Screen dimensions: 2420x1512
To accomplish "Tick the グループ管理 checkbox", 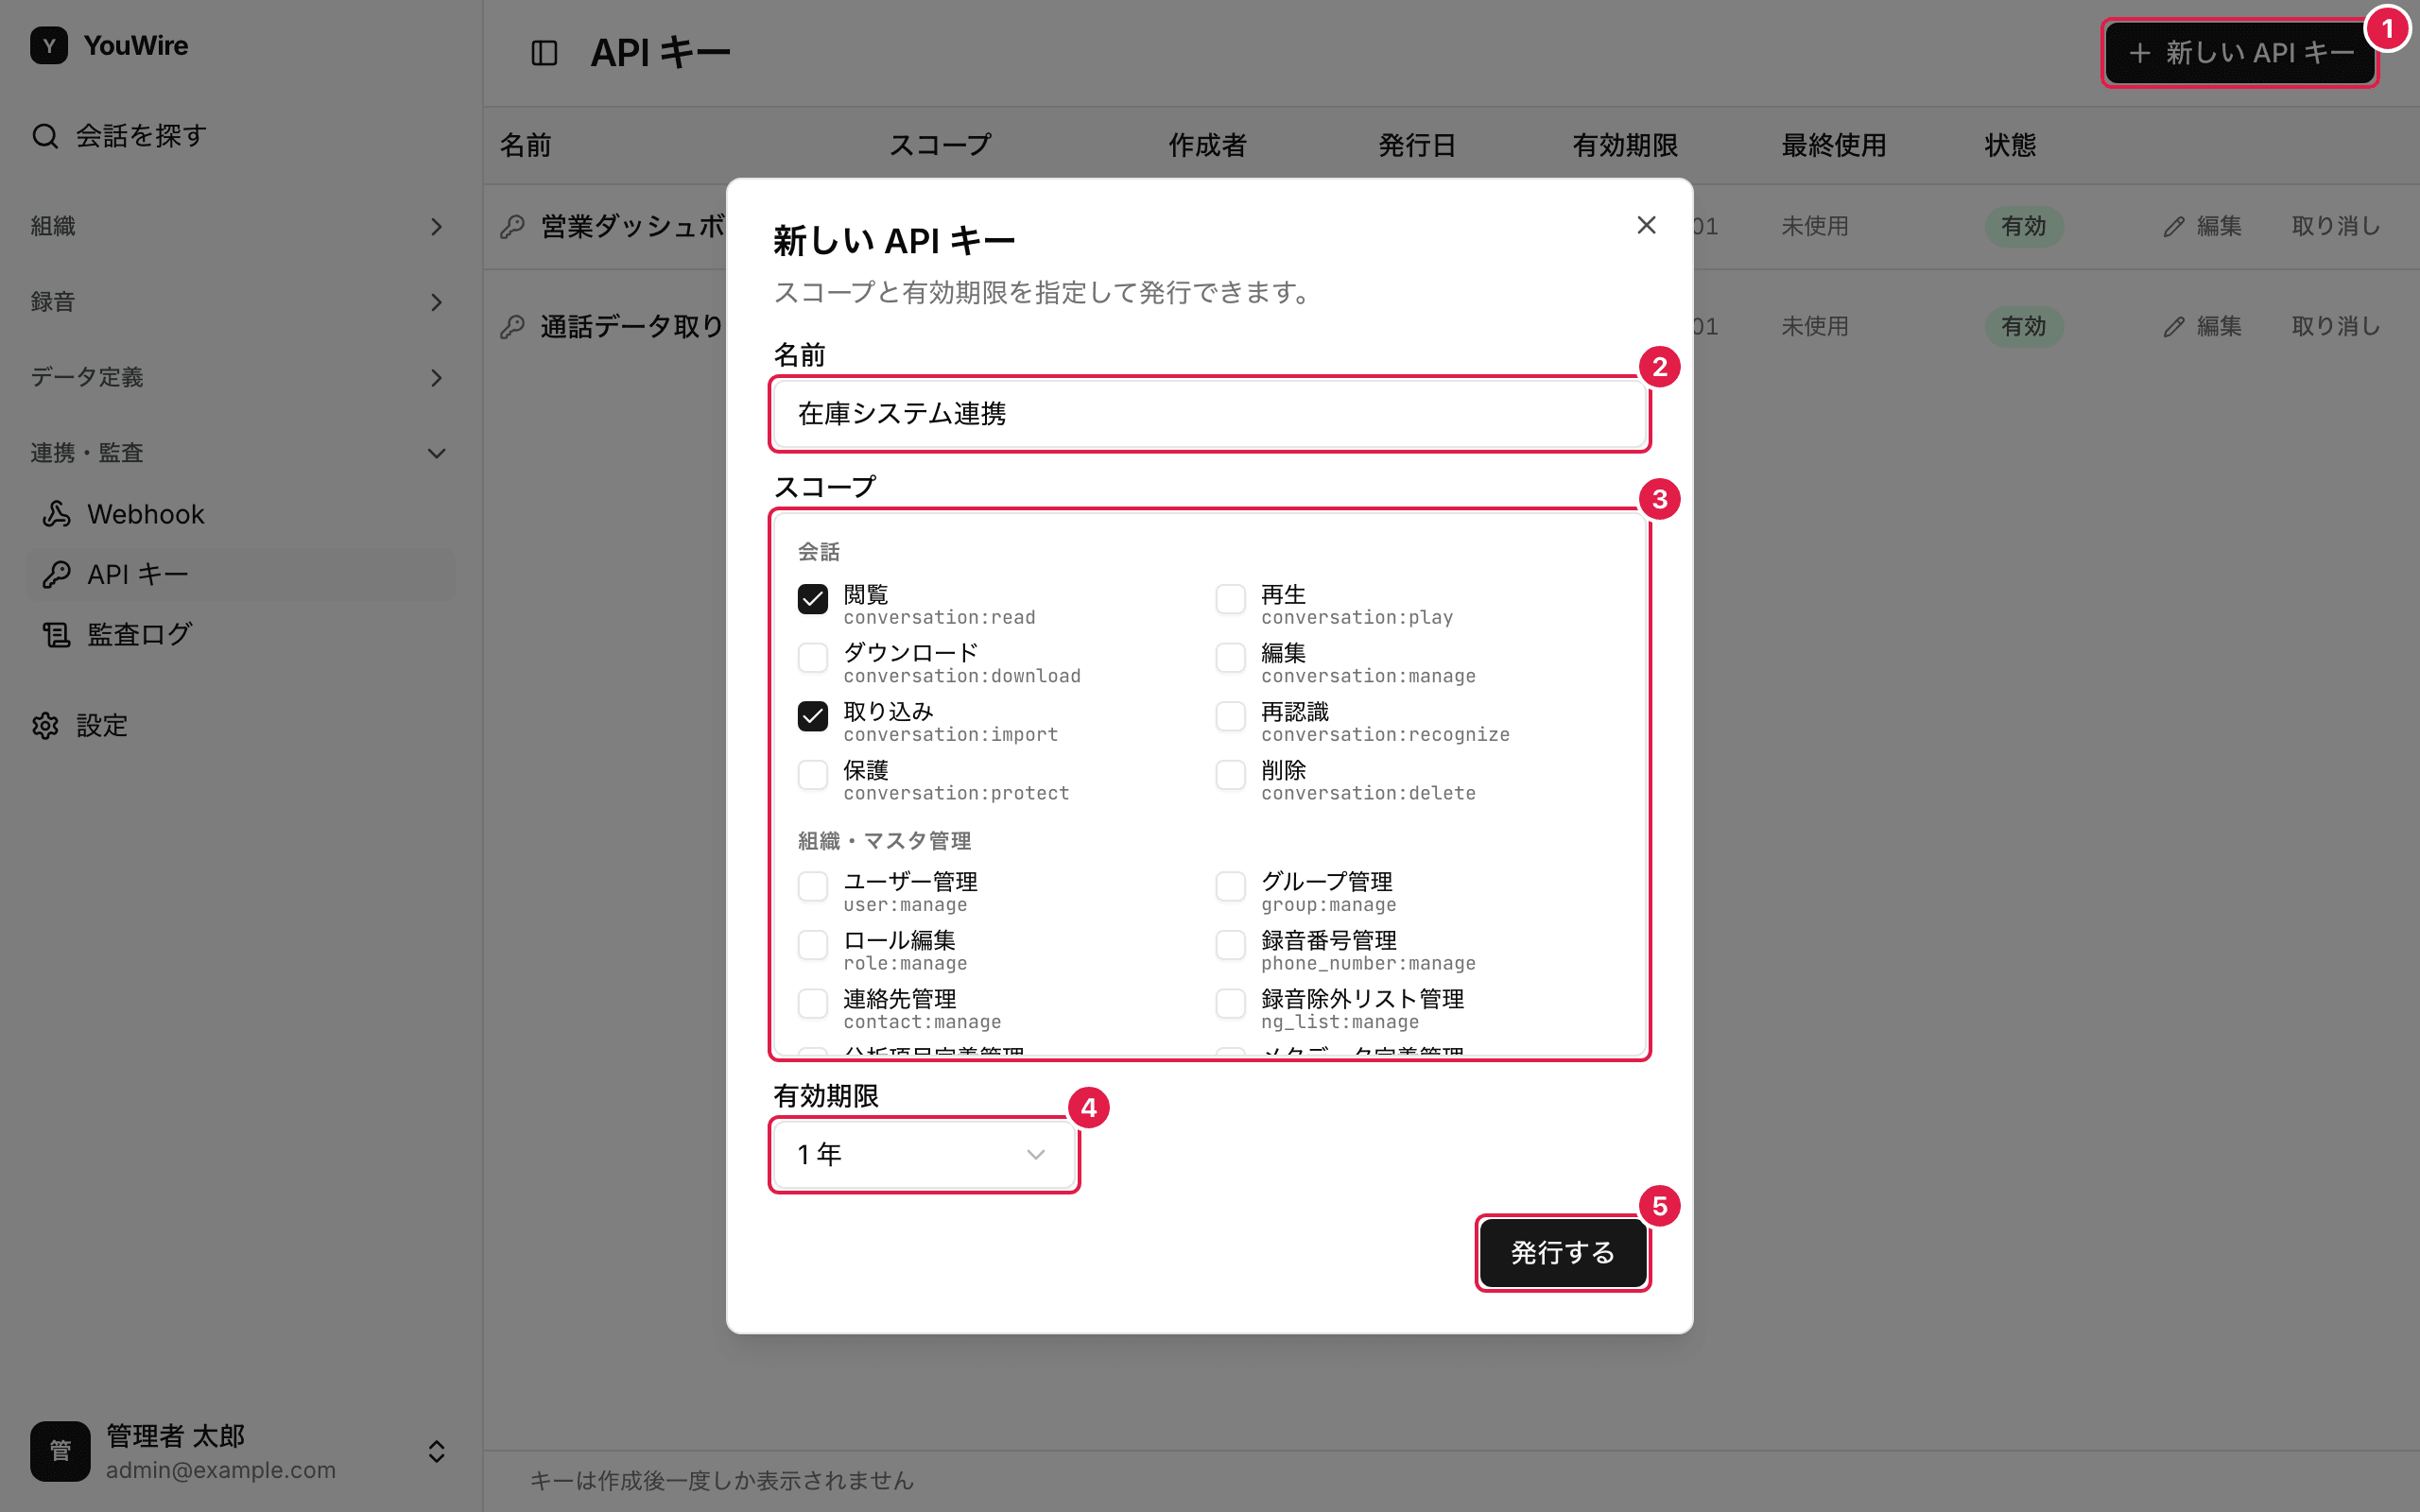I will pos(1231,886).
